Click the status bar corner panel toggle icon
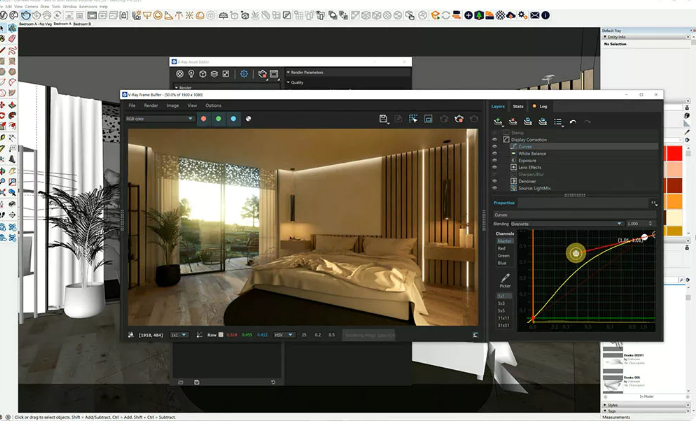The image size is (697, 424). [475, 335]
